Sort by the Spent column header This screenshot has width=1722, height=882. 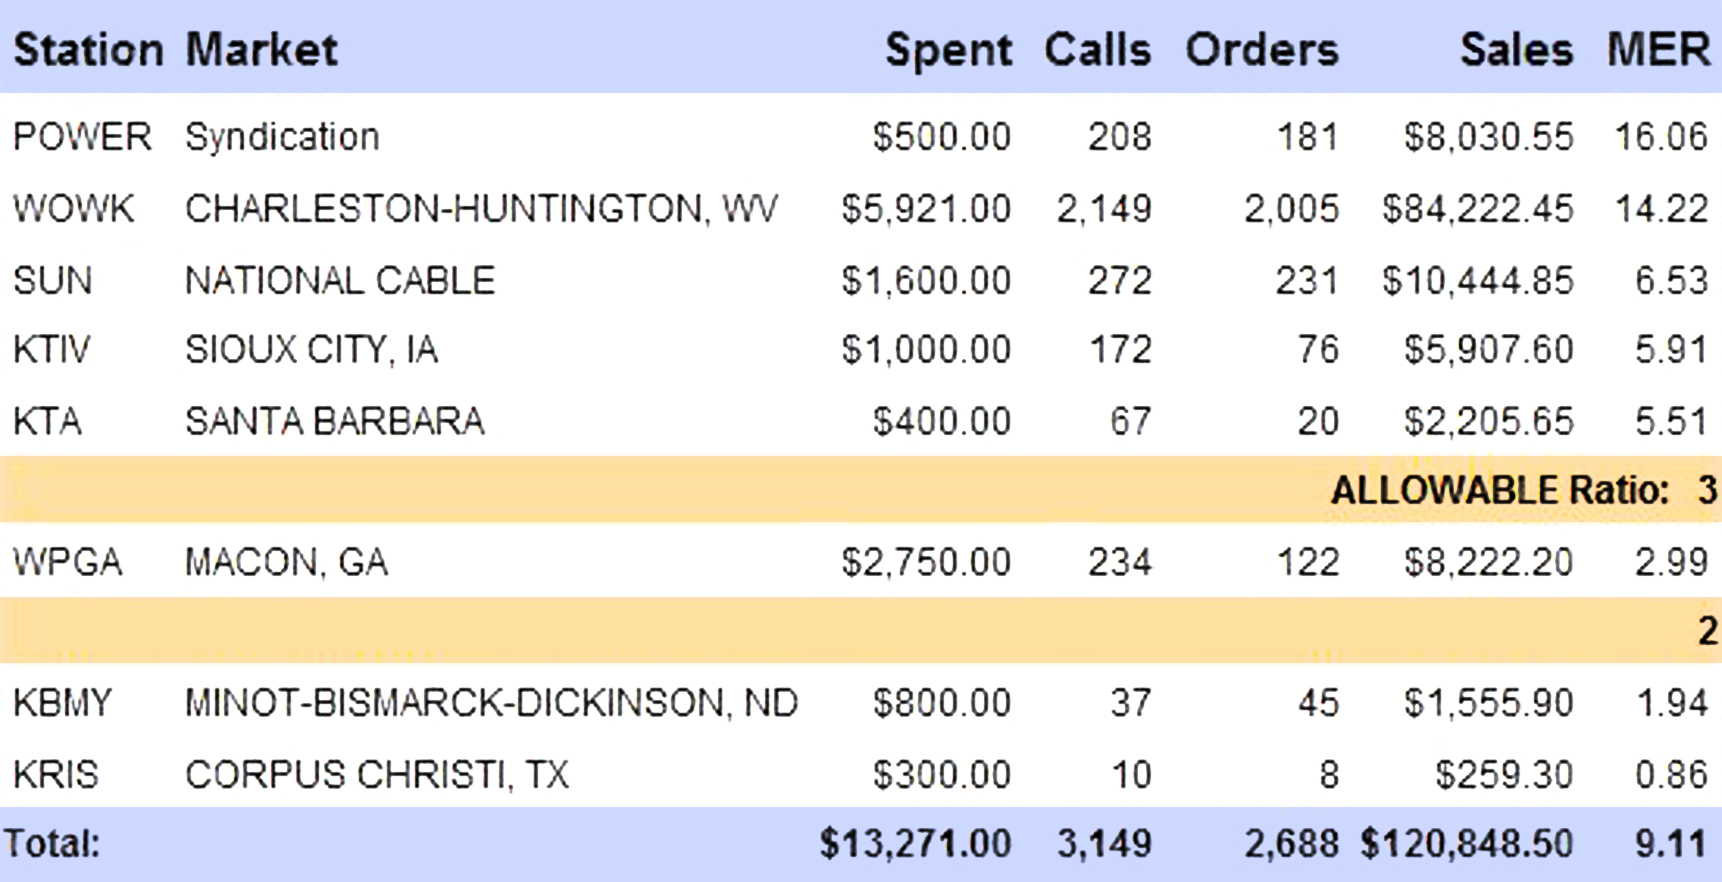[948, 52]
